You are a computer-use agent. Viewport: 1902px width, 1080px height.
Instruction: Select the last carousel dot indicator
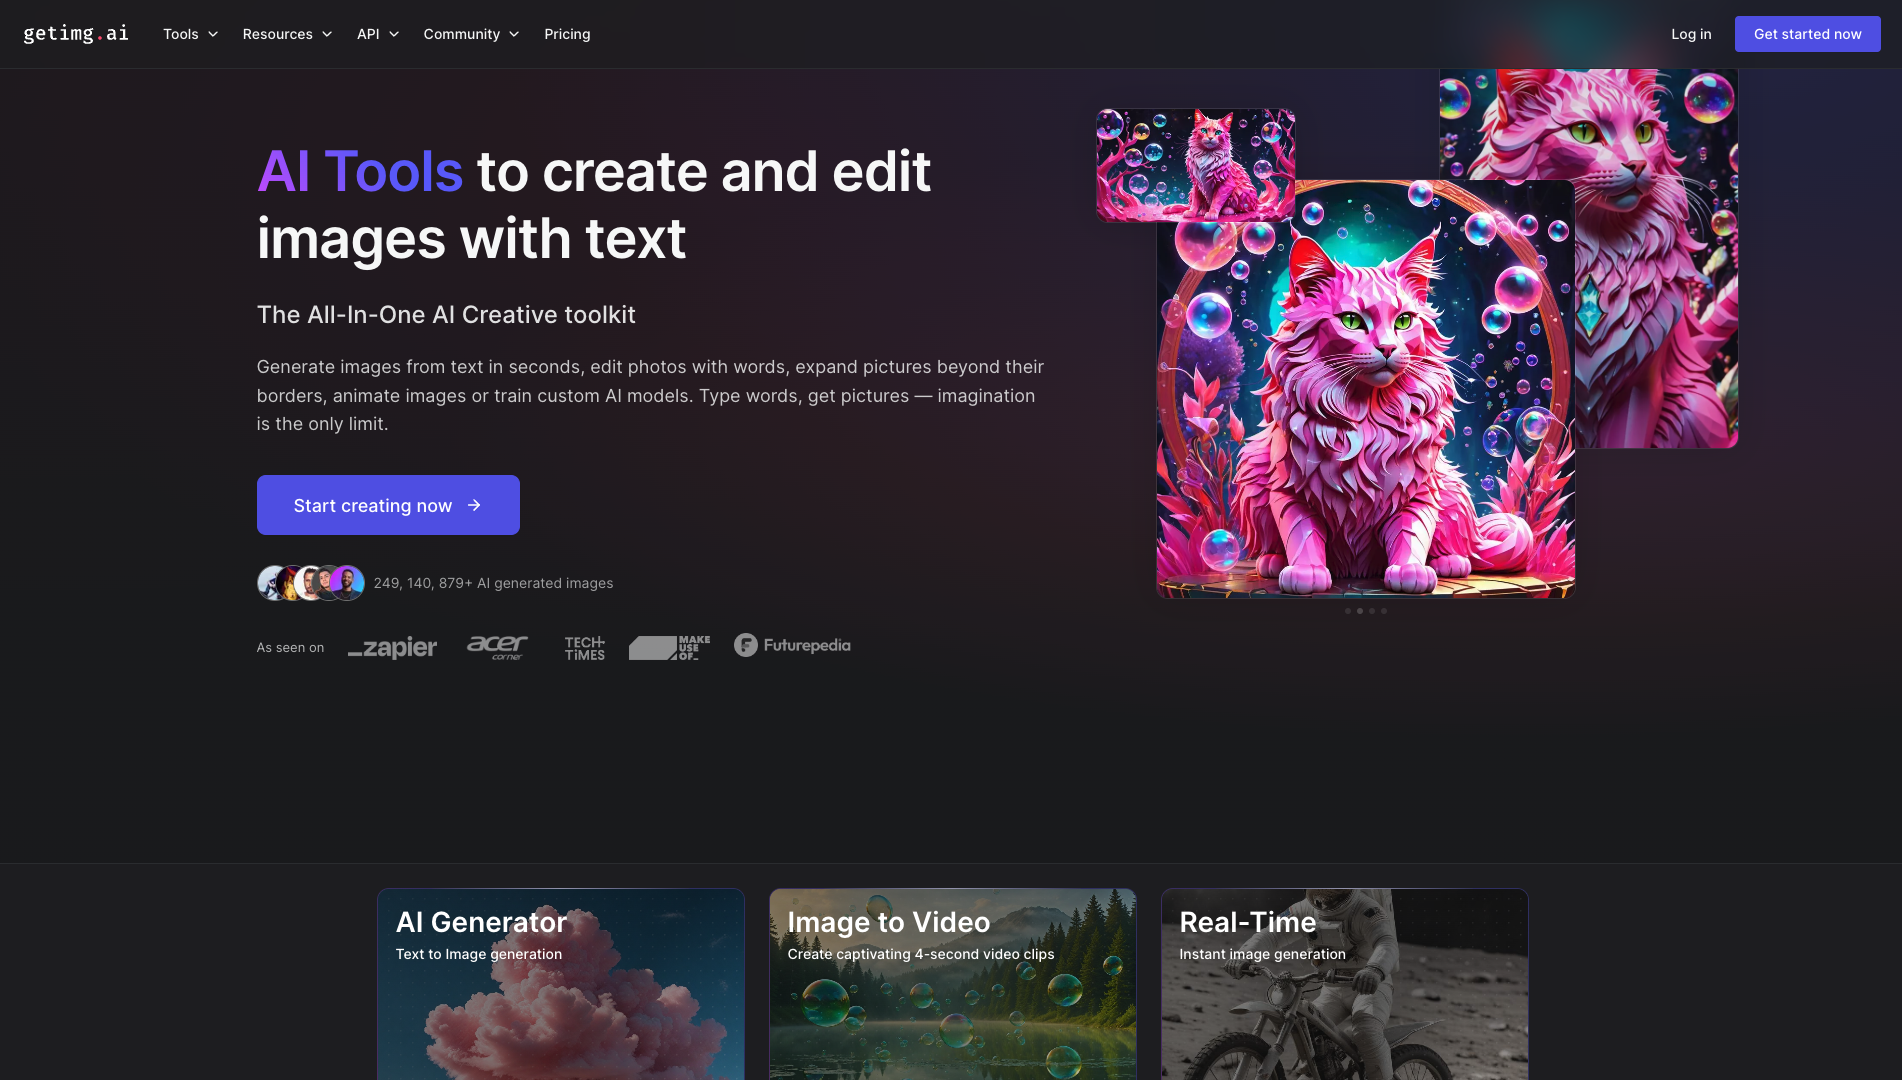click(x=1384, y=611)
